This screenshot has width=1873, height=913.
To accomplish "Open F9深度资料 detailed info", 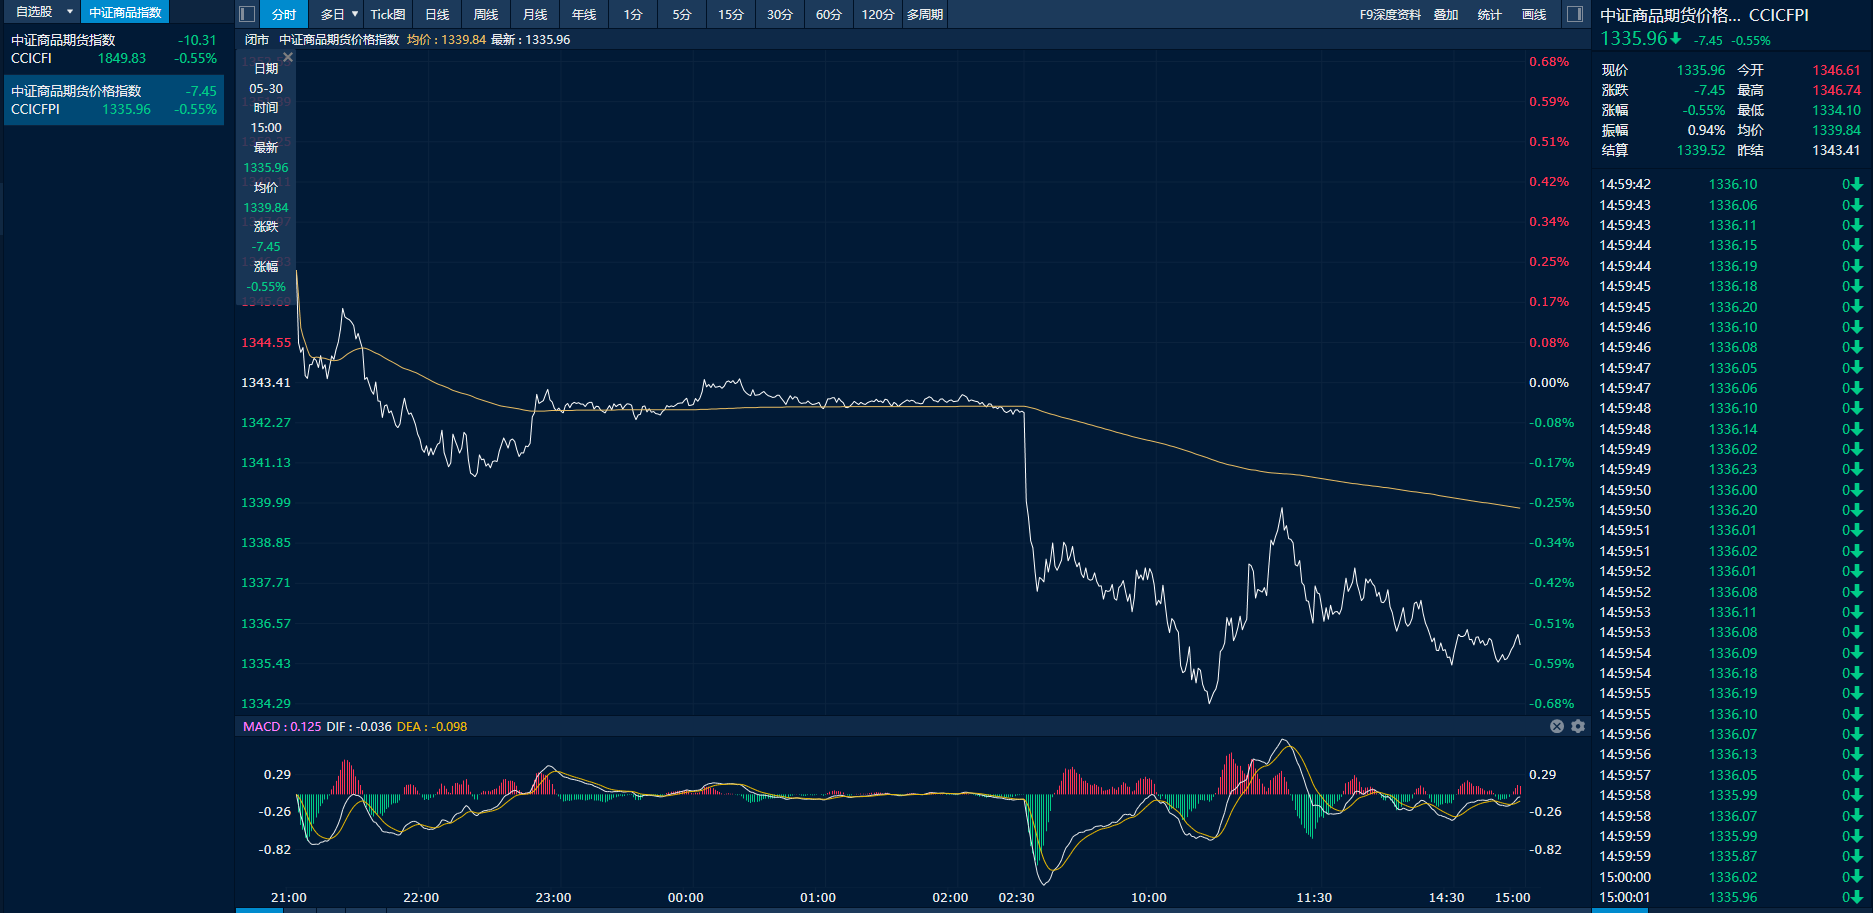I will tap(1389, 14).
